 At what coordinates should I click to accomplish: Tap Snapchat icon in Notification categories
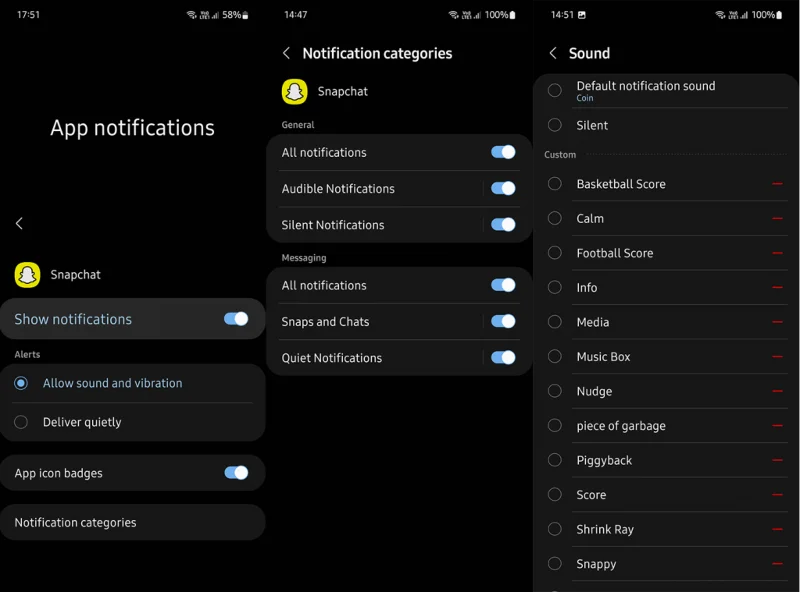click(x=294, y=92)
